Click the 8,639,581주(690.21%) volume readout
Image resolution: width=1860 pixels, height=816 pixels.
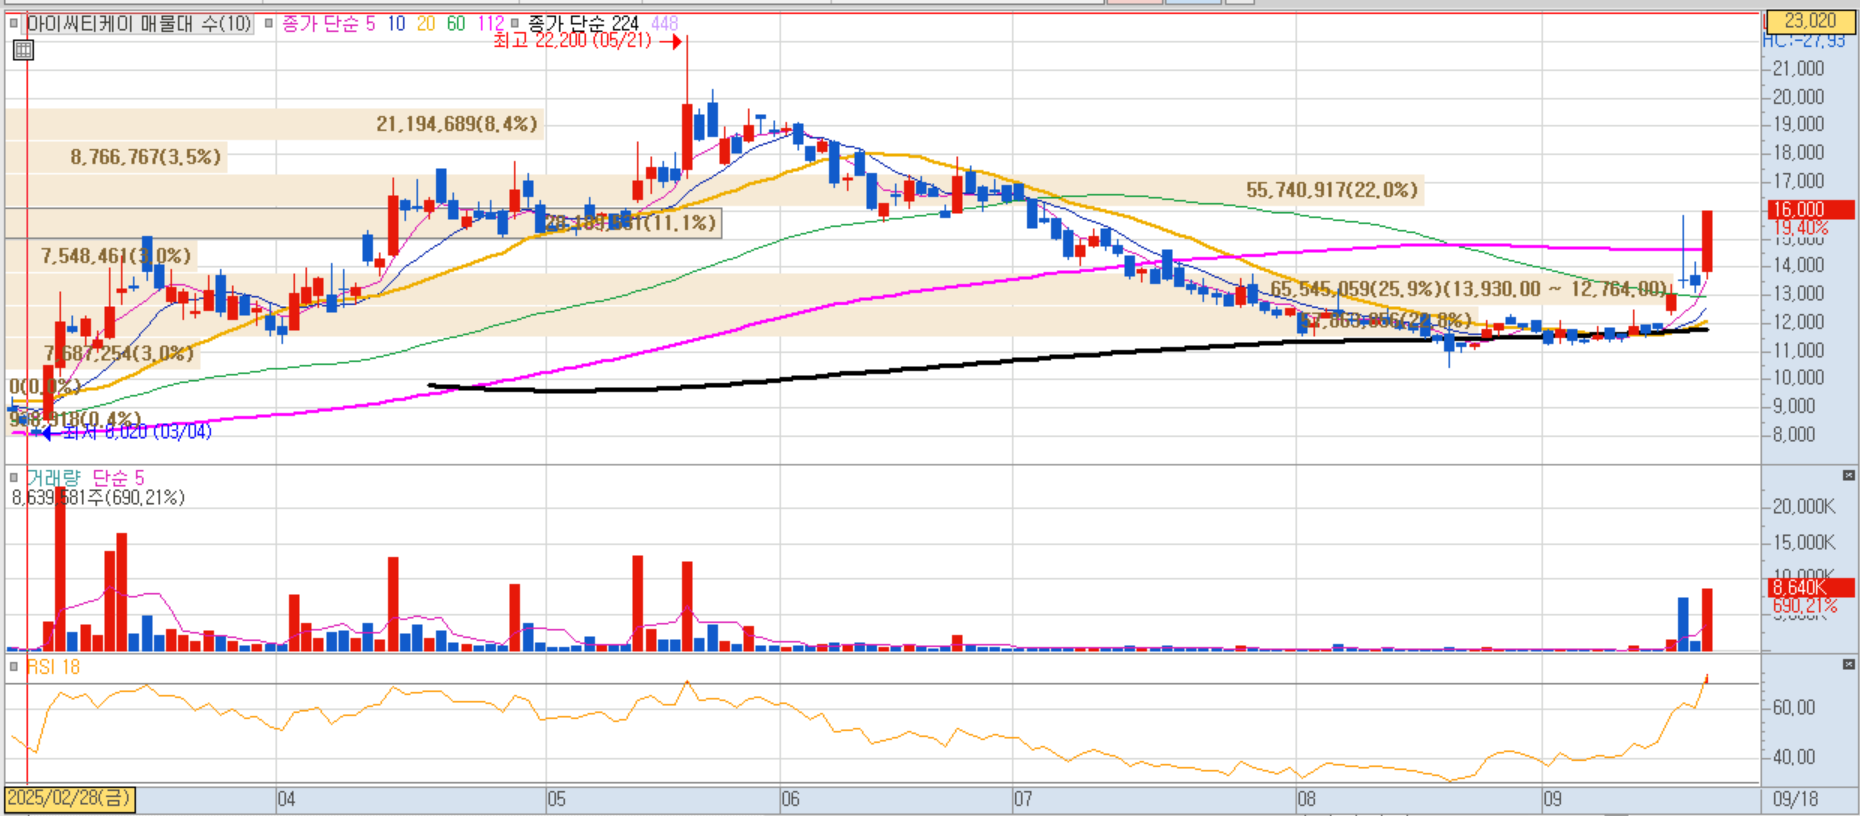98,498
